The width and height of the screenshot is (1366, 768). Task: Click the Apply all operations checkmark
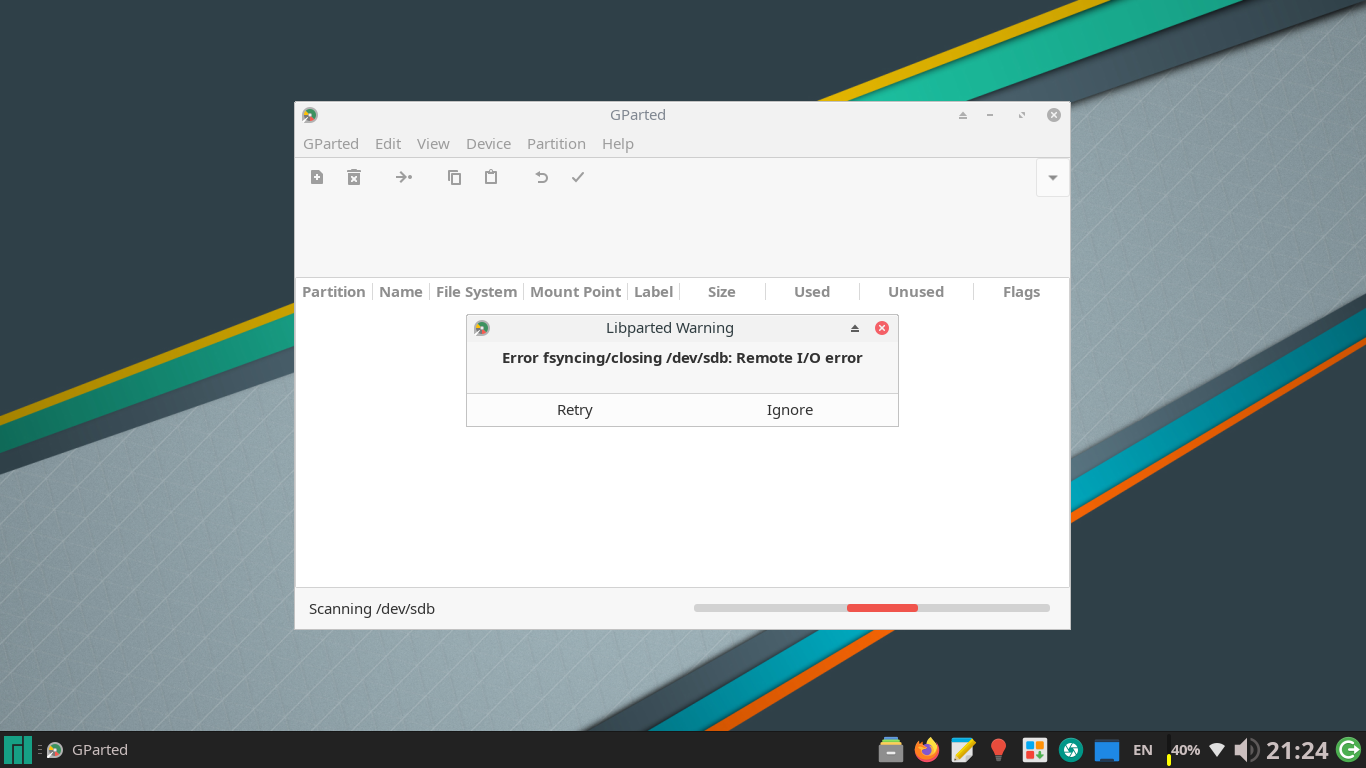point(578,177)
